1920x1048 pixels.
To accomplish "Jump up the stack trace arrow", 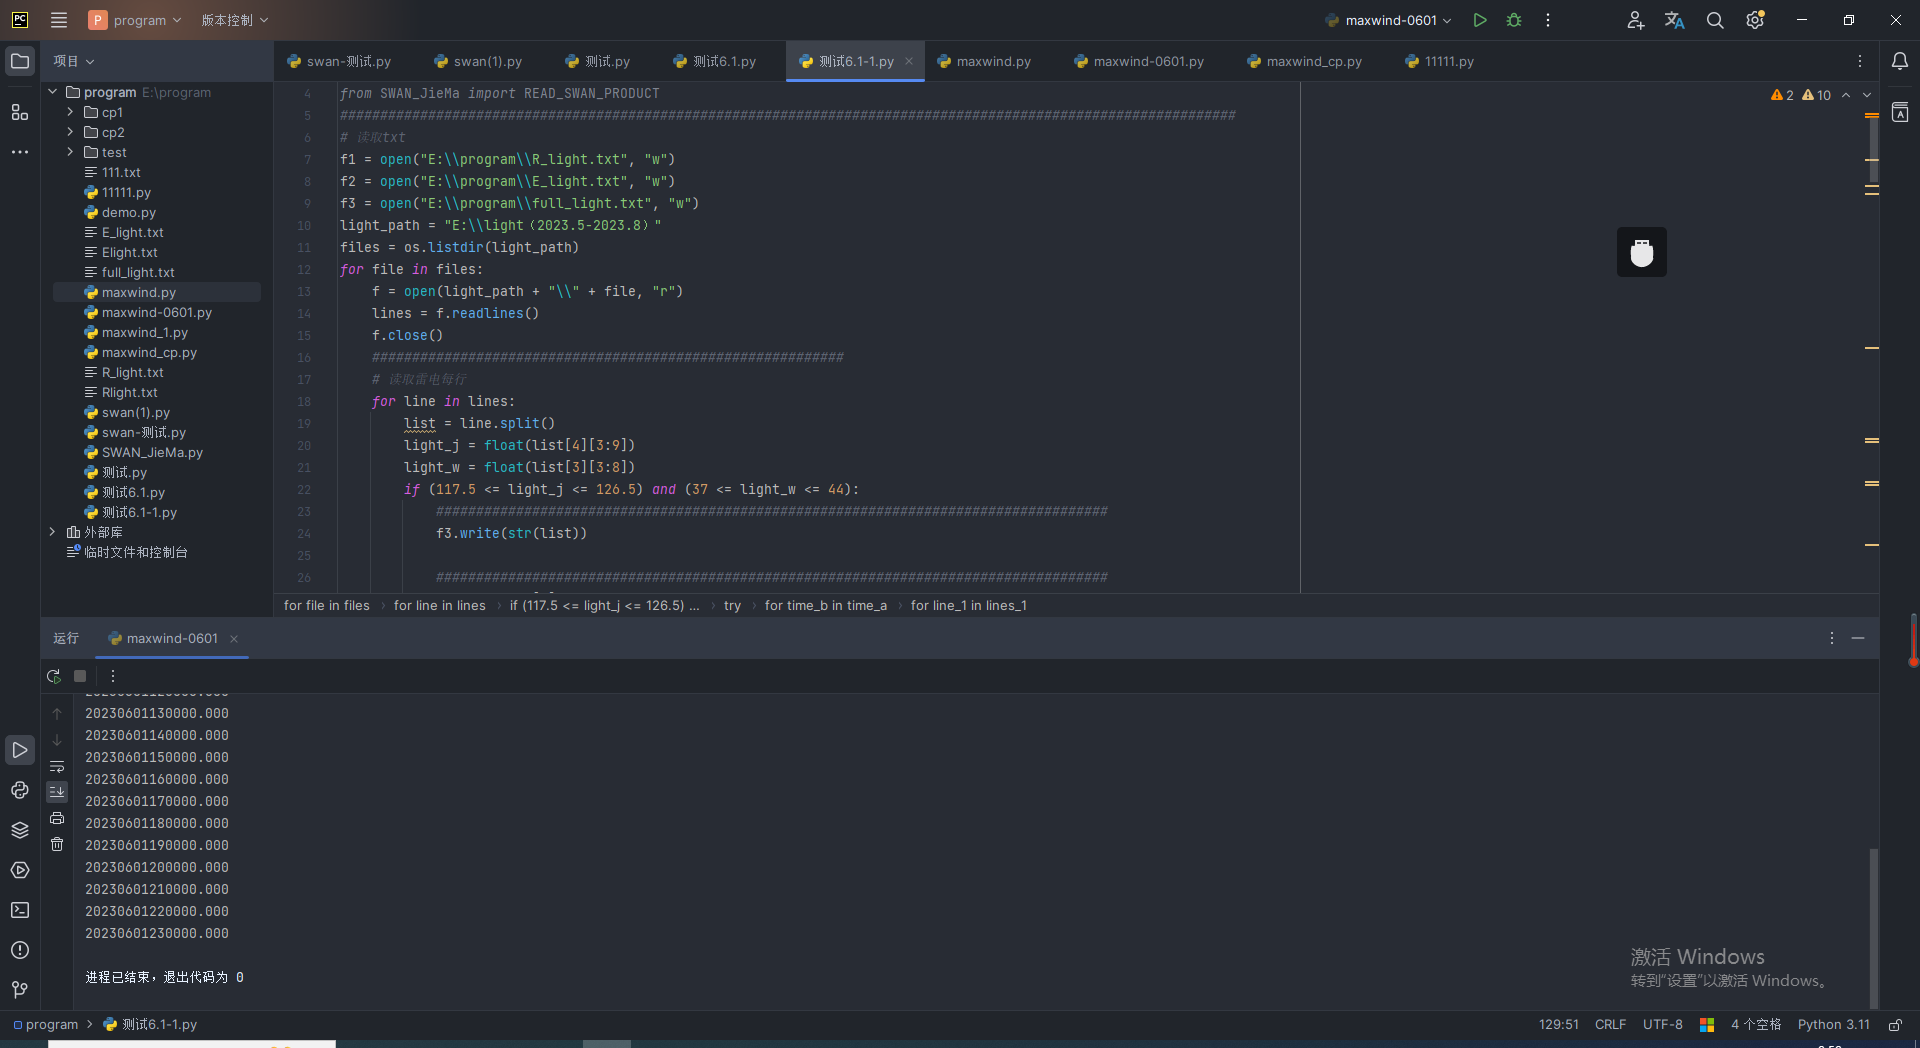I will [57, 714].
